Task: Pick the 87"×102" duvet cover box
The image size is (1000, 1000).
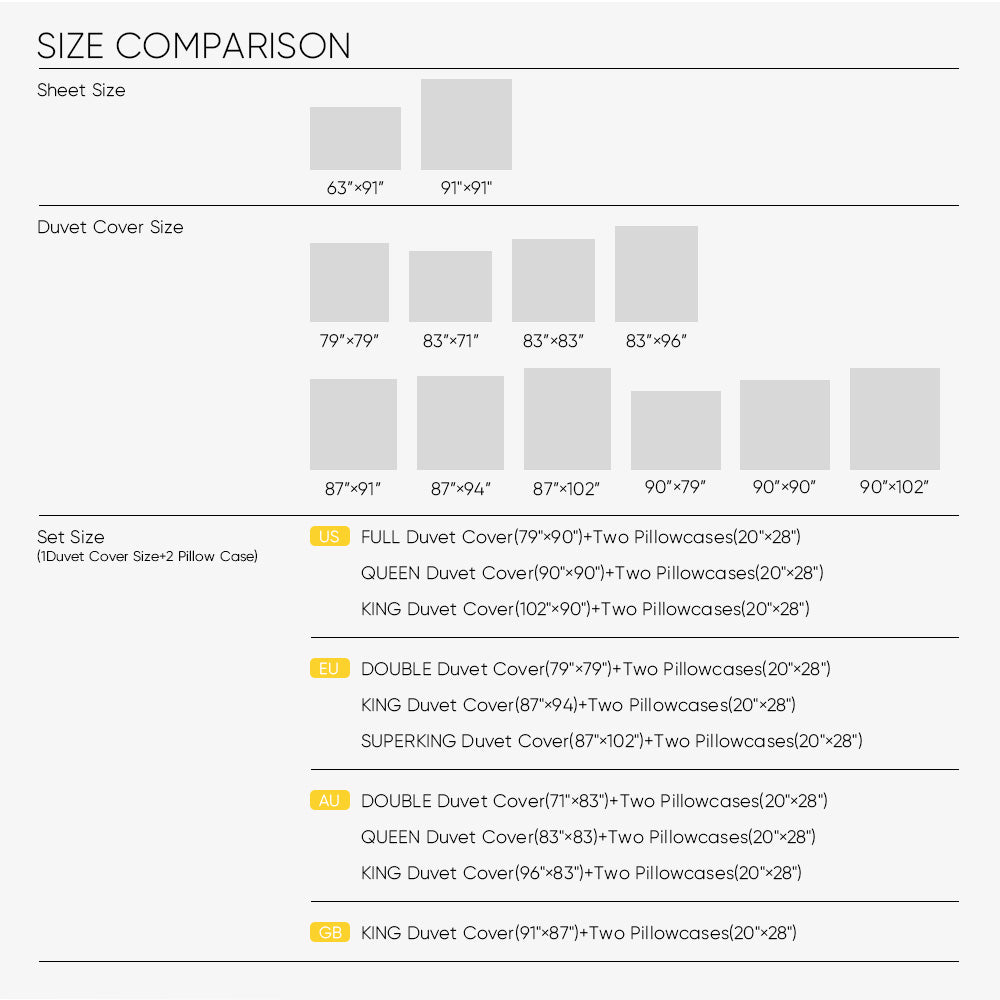Action: tap(568, 419)
